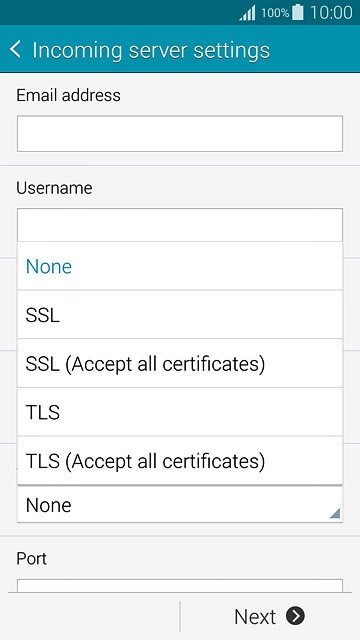The height and width of the screenshot is (640, 360).
Task: Tap the Incoming server settings title
Action: point(151,50)
